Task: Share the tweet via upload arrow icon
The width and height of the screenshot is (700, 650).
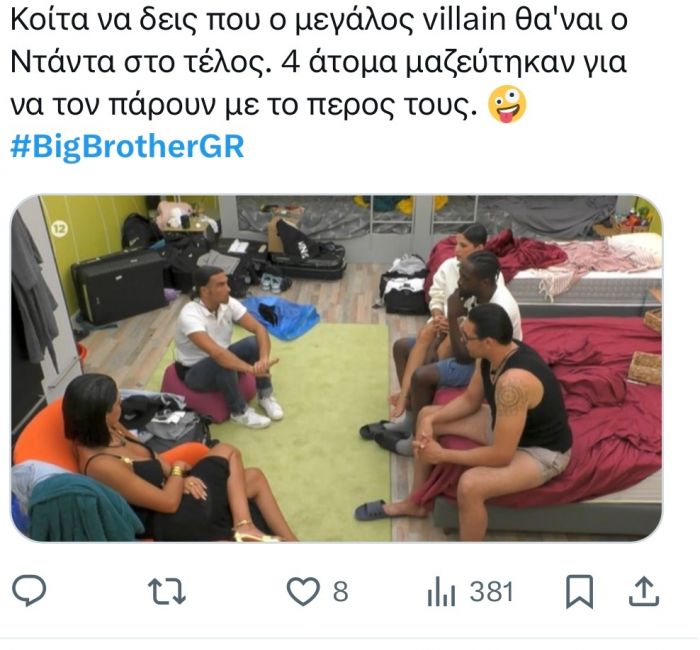Action: click(644, 592)
